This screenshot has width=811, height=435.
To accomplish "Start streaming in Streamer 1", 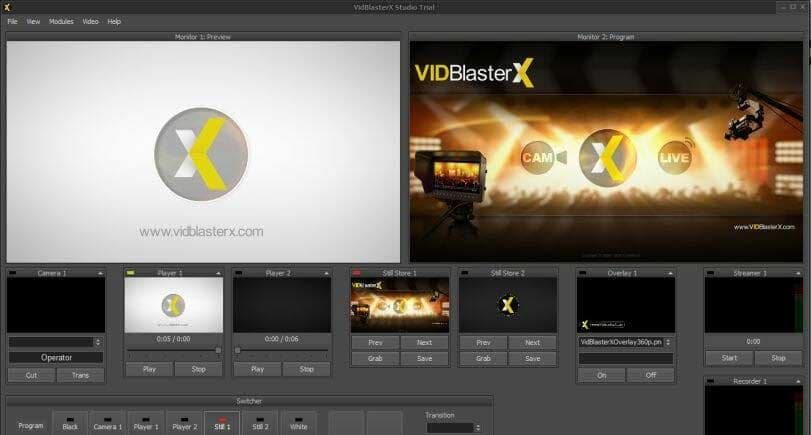I will pos(729,358).
